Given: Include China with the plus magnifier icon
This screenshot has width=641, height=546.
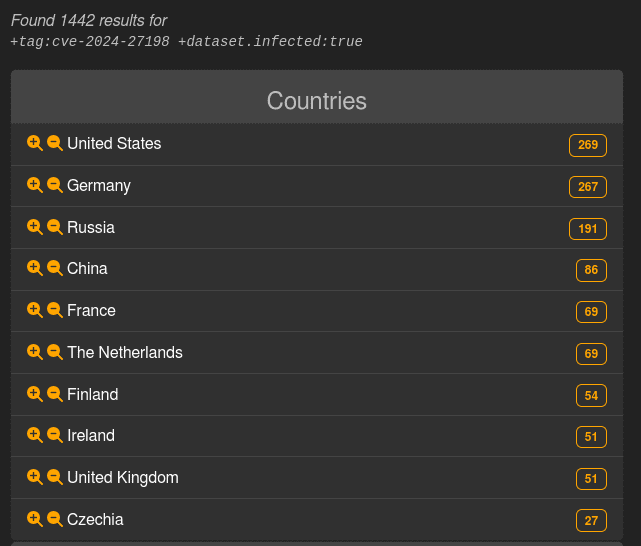Looking at the screenshot, I should [x=34, y=268].
